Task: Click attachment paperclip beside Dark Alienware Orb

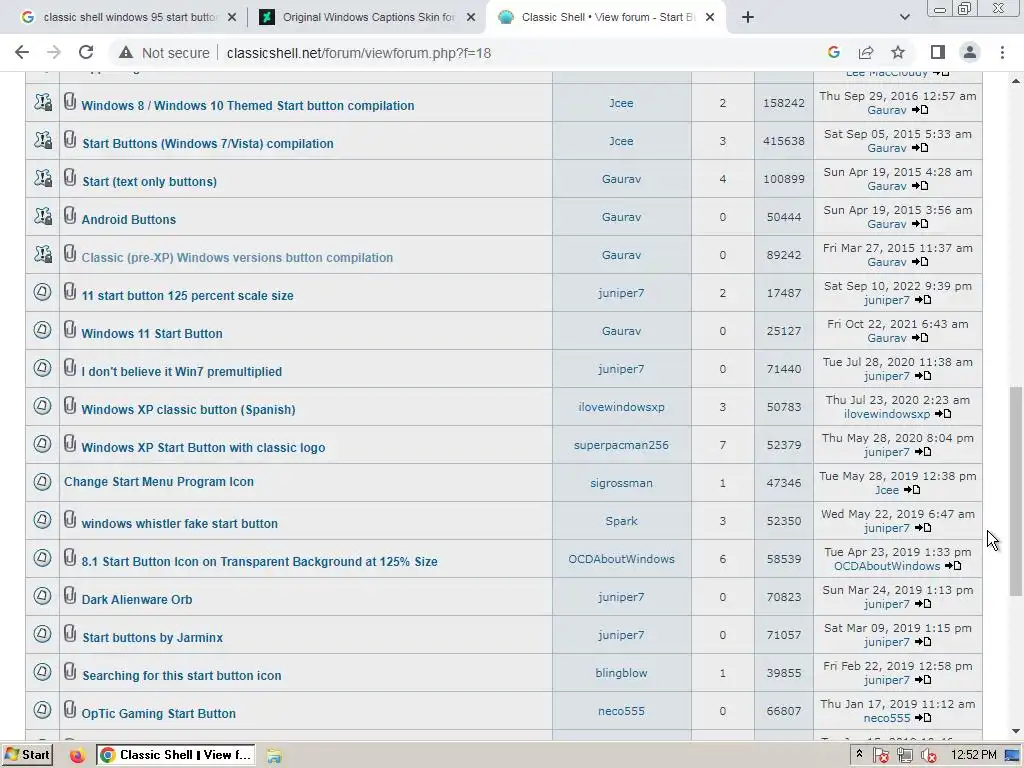Action: (70, 596)
